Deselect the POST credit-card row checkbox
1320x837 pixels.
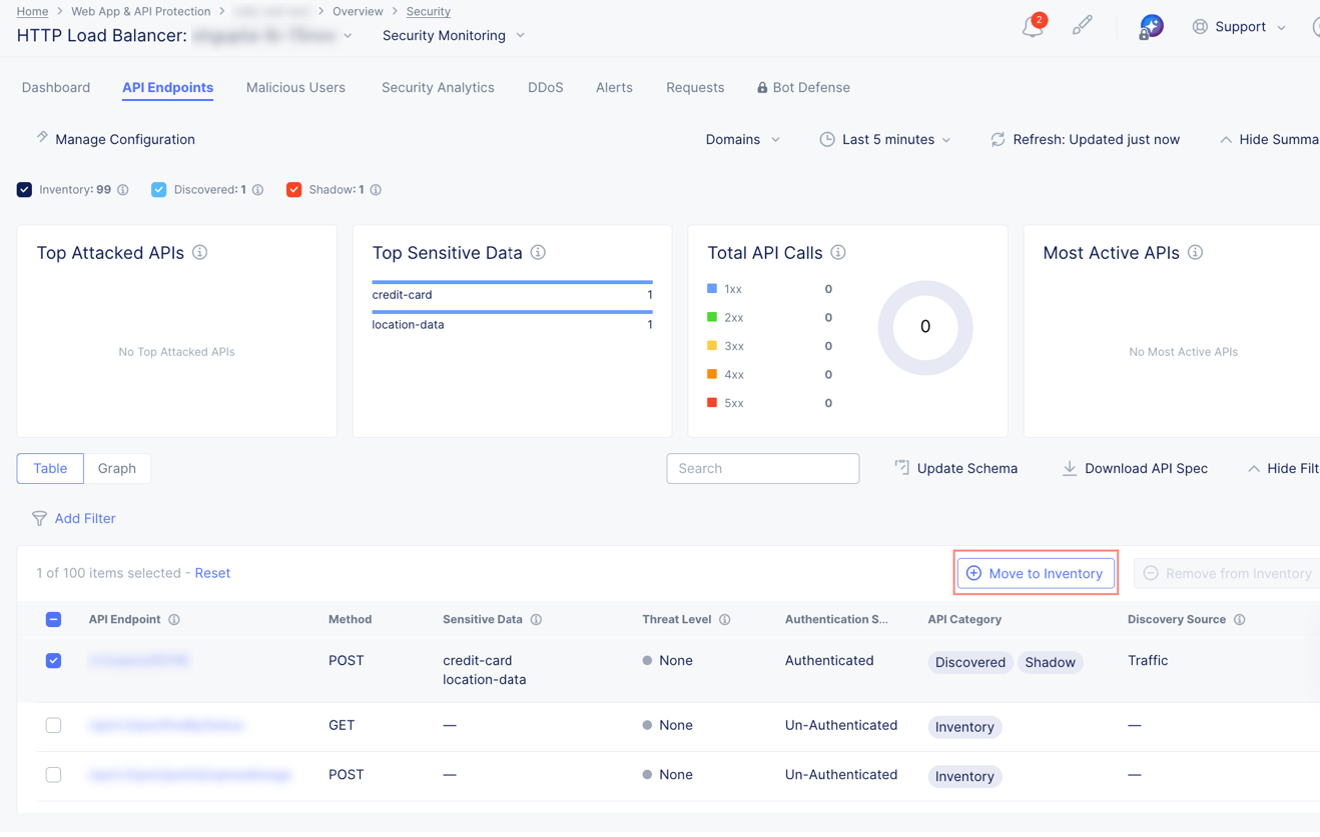(54, 661)
